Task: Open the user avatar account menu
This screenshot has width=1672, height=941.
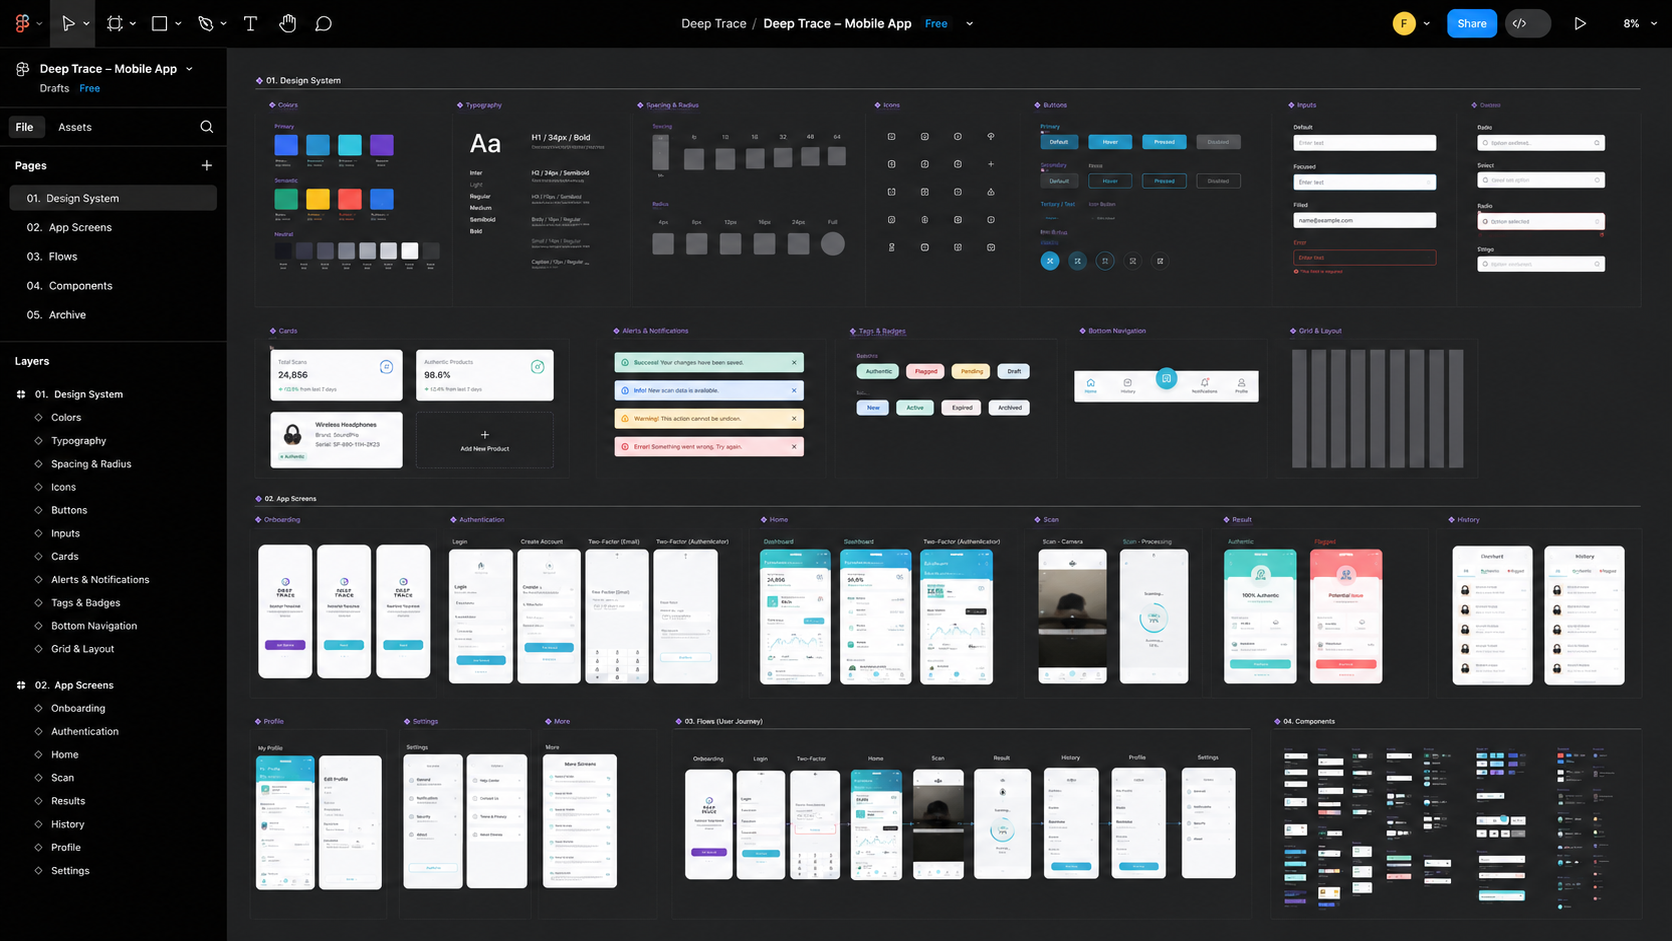Action: (1404, 23)
